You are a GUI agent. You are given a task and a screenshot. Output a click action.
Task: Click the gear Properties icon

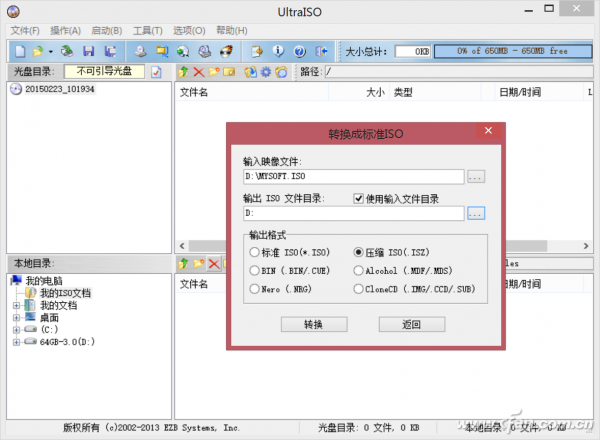pyautogui.click(x=266, y=72)
